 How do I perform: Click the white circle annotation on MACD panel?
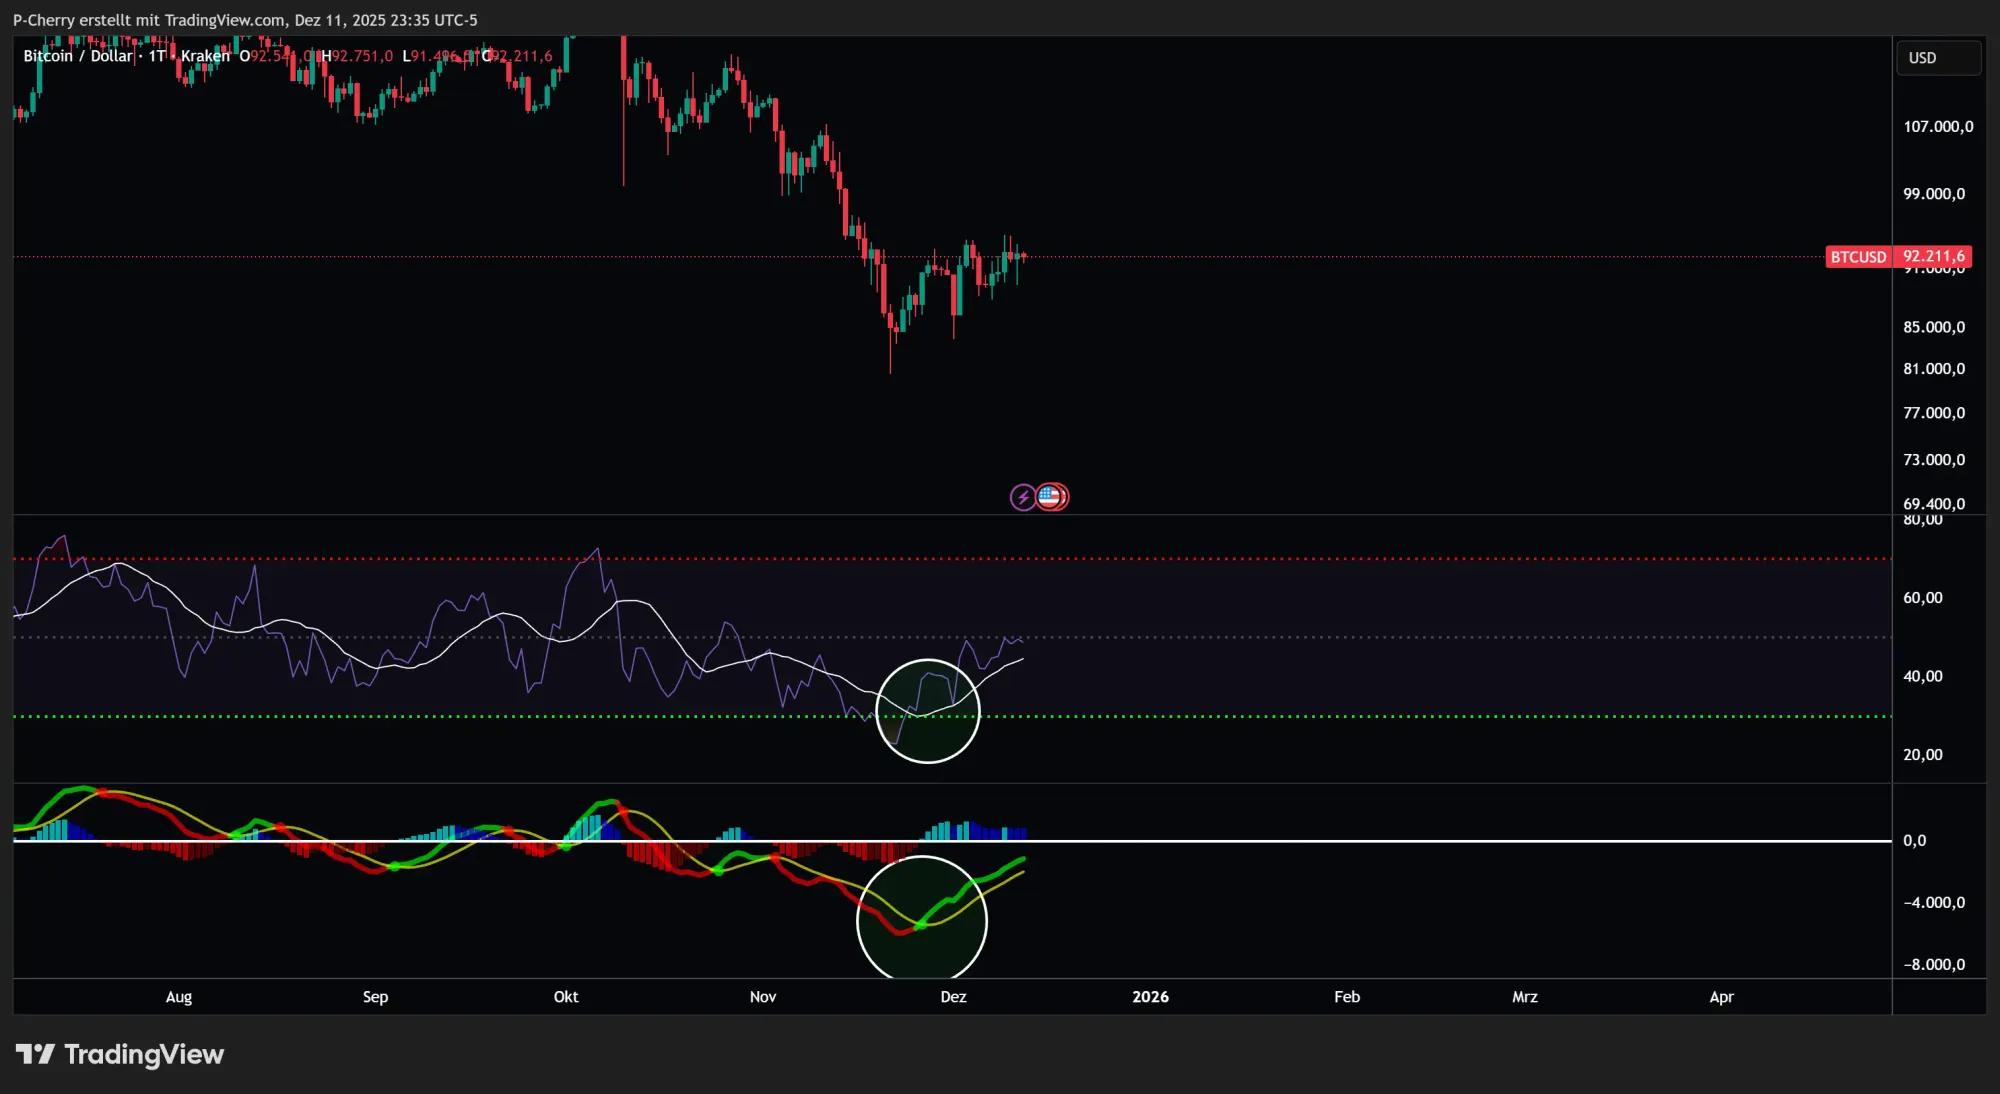coord(922,919)
